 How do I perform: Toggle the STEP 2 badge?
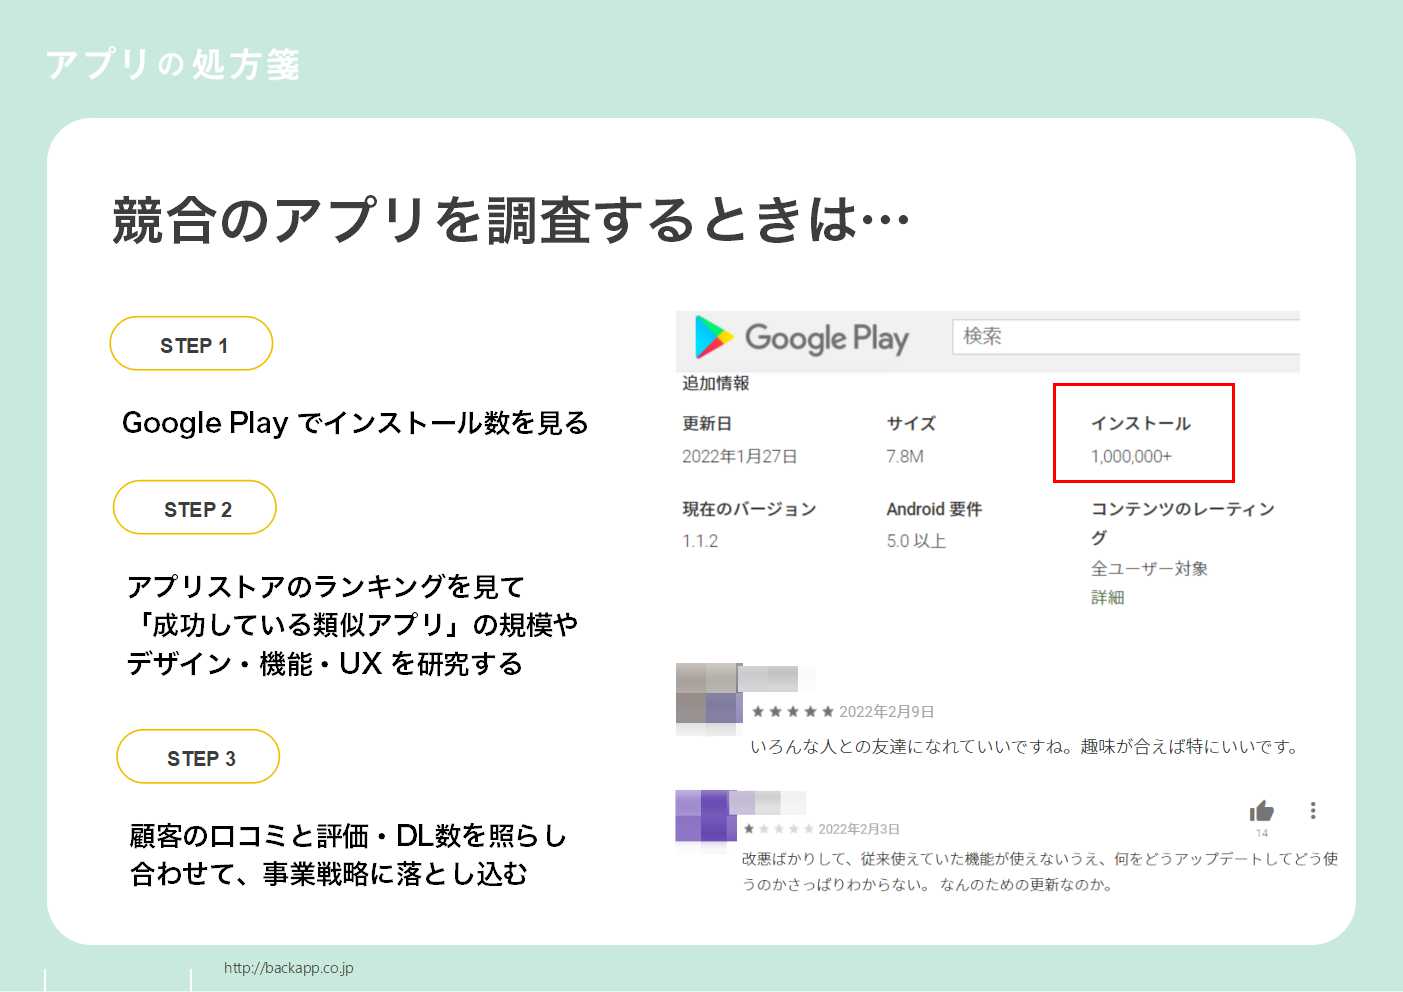pyautogui.click(x=194, y=508)
